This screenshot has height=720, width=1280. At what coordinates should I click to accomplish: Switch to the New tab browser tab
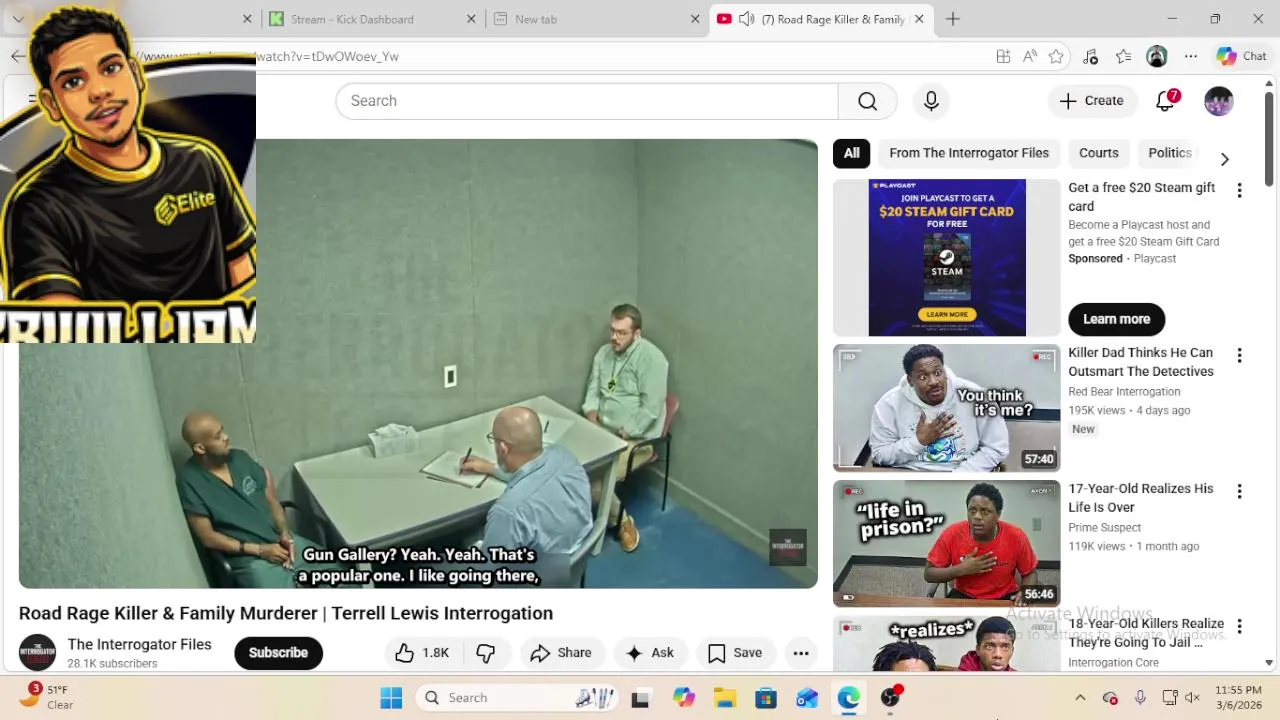(x=596, y=19)
